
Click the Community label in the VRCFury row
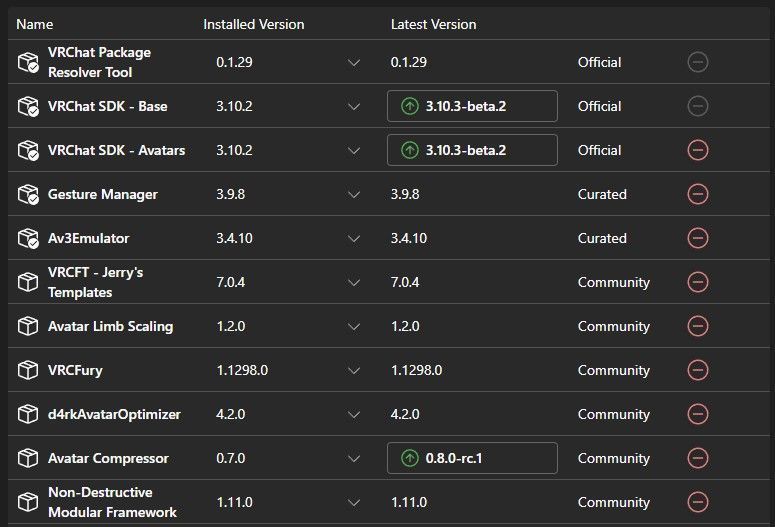point(614,370)
